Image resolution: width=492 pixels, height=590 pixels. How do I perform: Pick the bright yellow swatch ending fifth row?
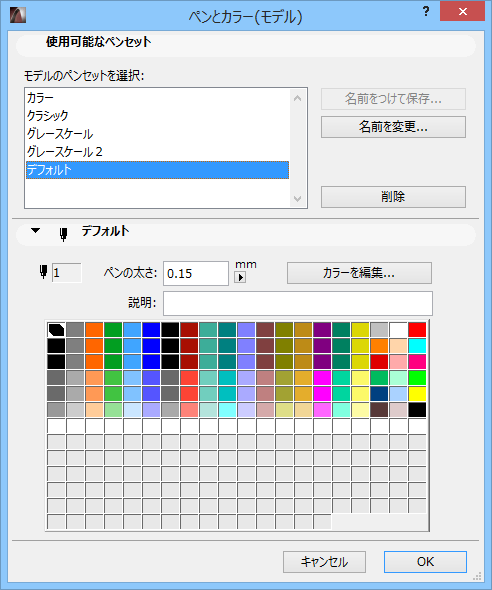(x=417, y=394)
